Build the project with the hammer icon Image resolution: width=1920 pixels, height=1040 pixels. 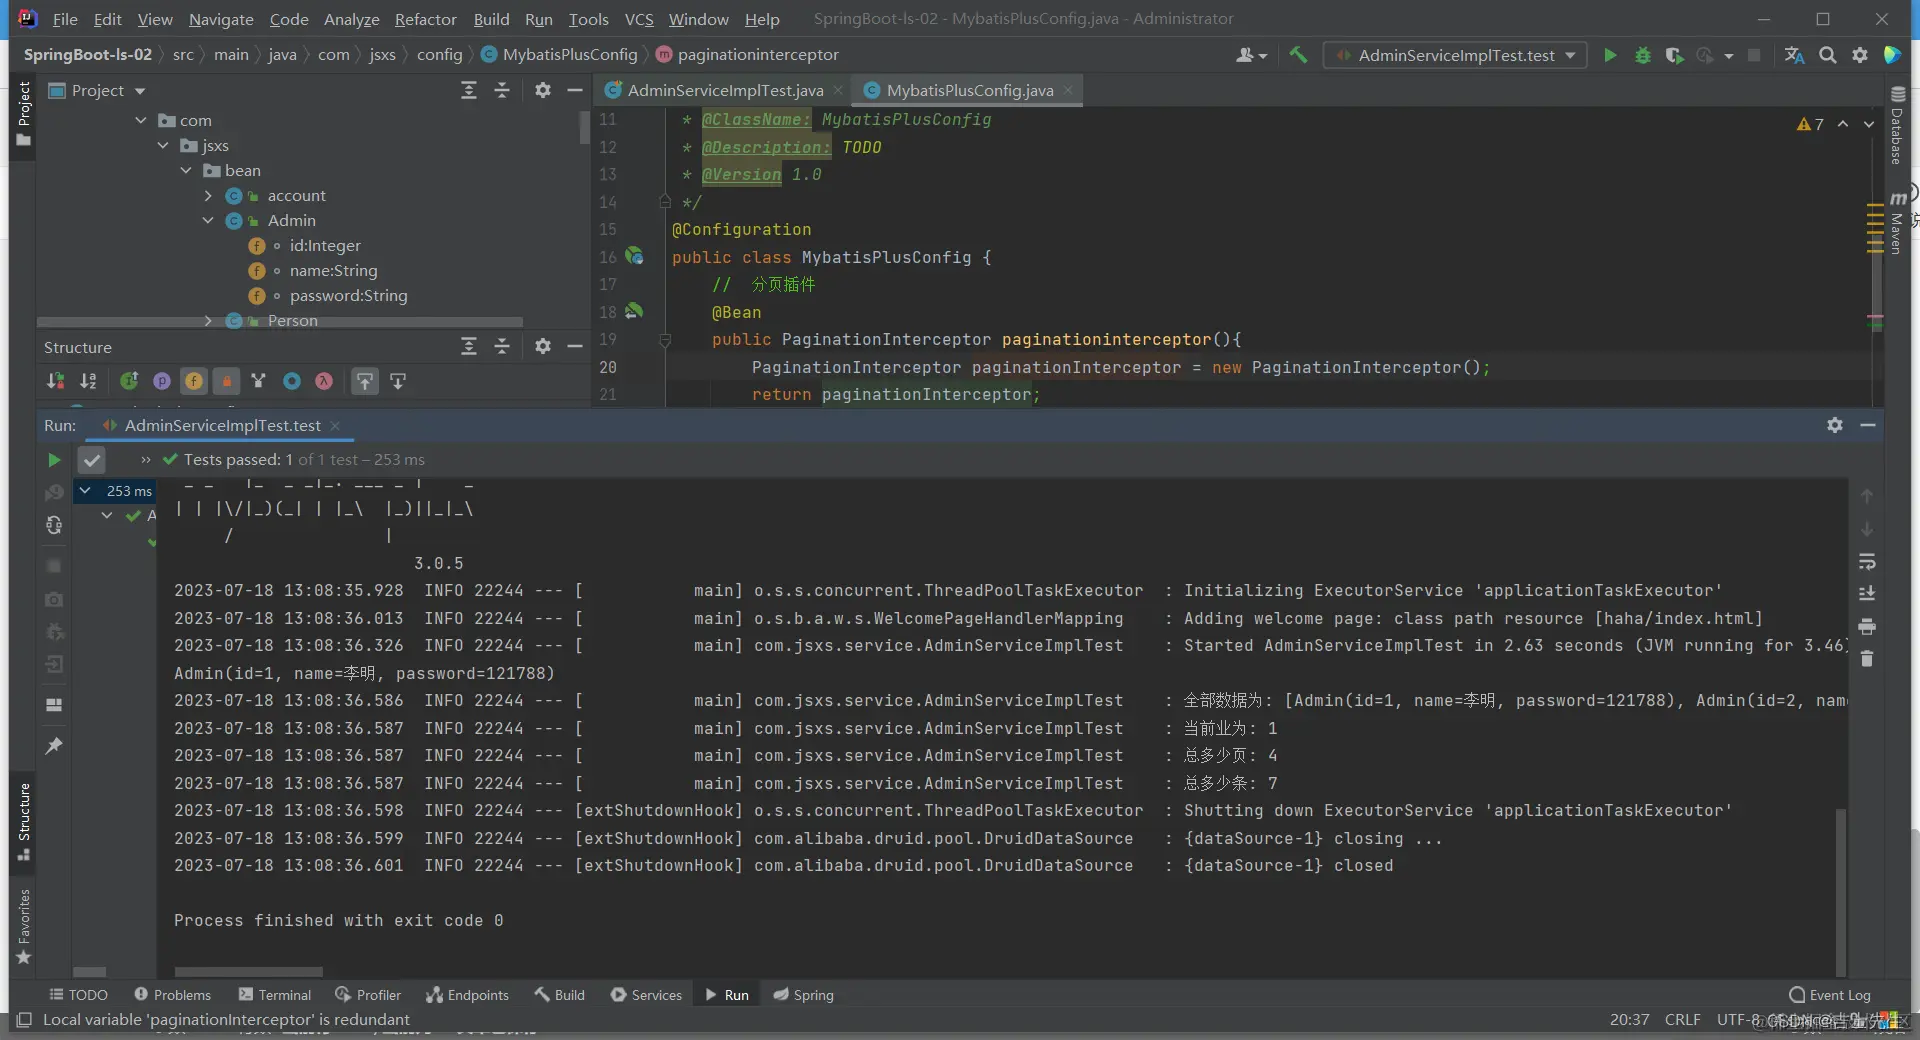pos(1298,55)
